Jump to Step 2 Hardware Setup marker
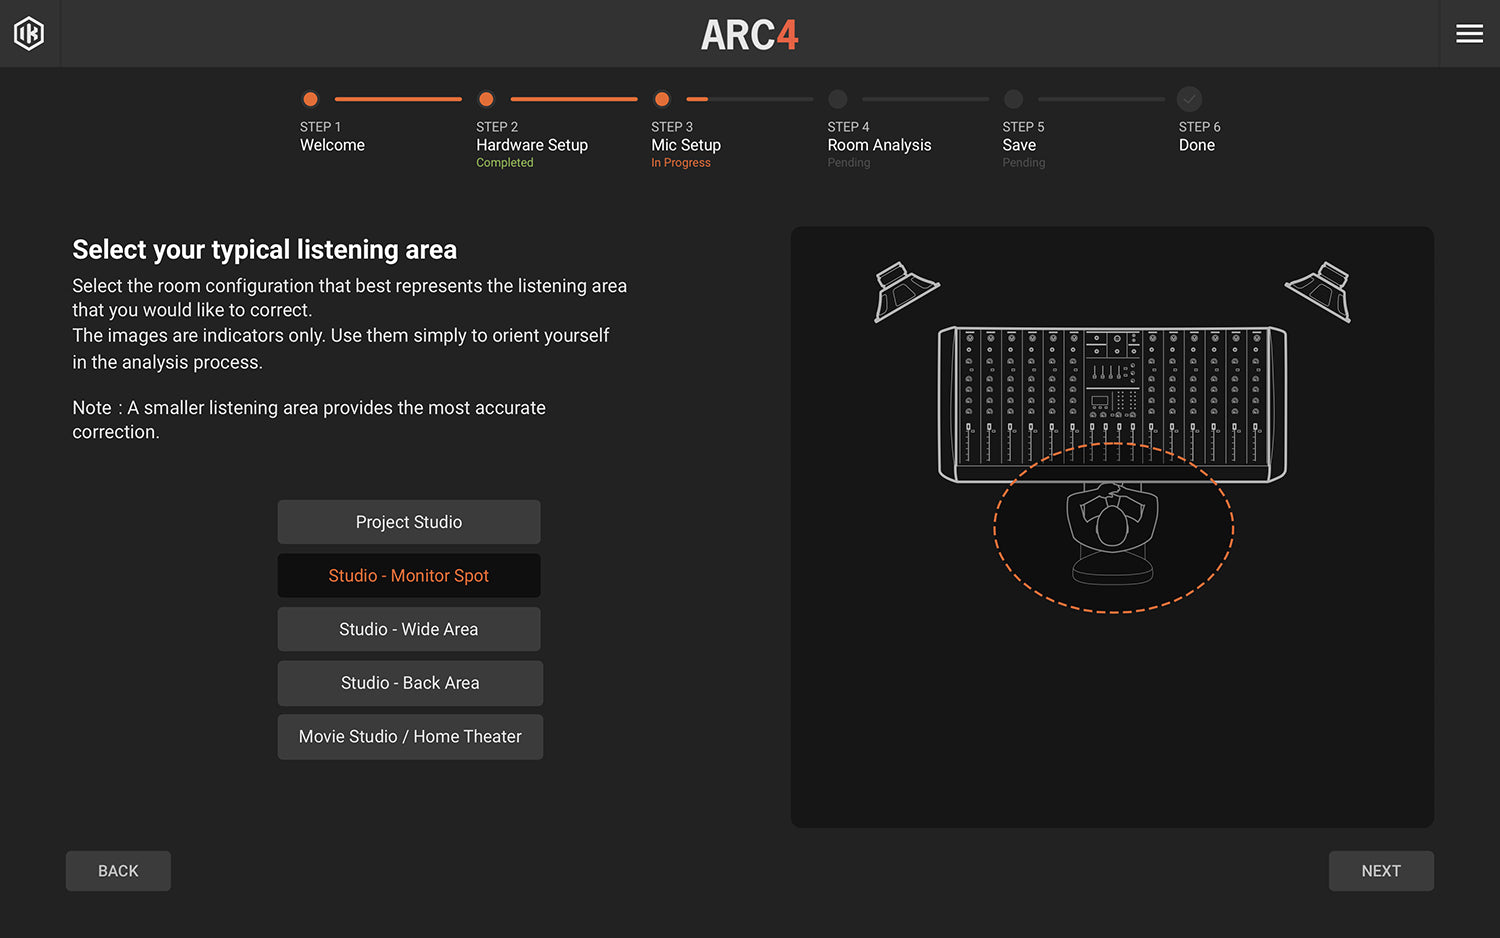Screen dimensions: 1500x938 [486, 99]
